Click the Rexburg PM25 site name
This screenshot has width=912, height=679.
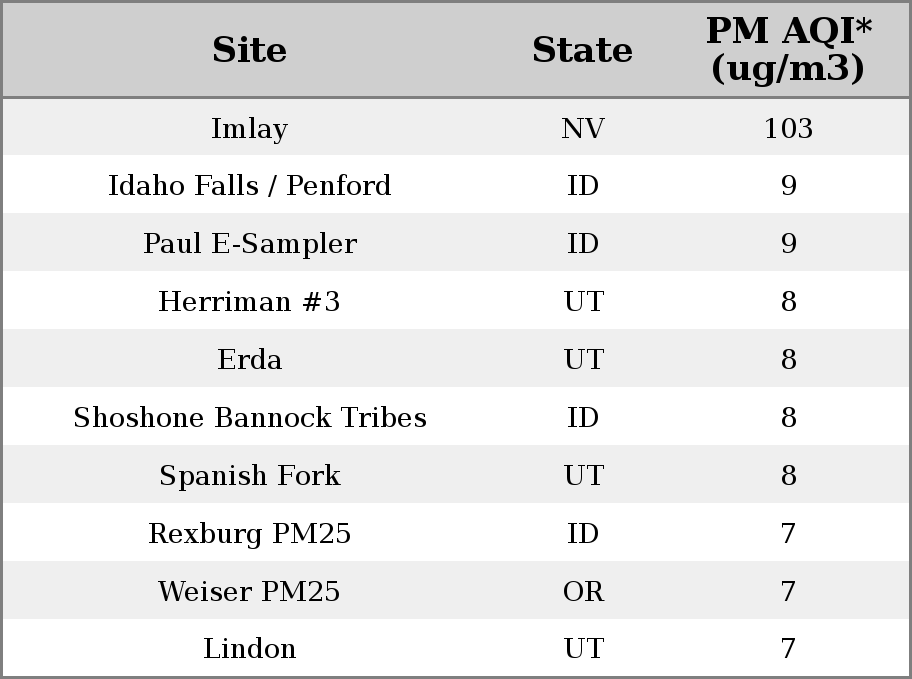point(250,534)
